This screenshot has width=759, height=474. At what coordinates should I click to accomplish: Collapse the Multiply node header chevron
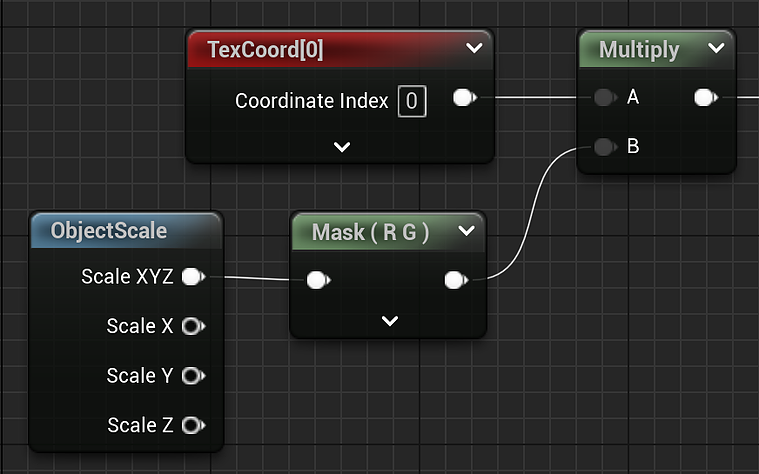[716, 48]
